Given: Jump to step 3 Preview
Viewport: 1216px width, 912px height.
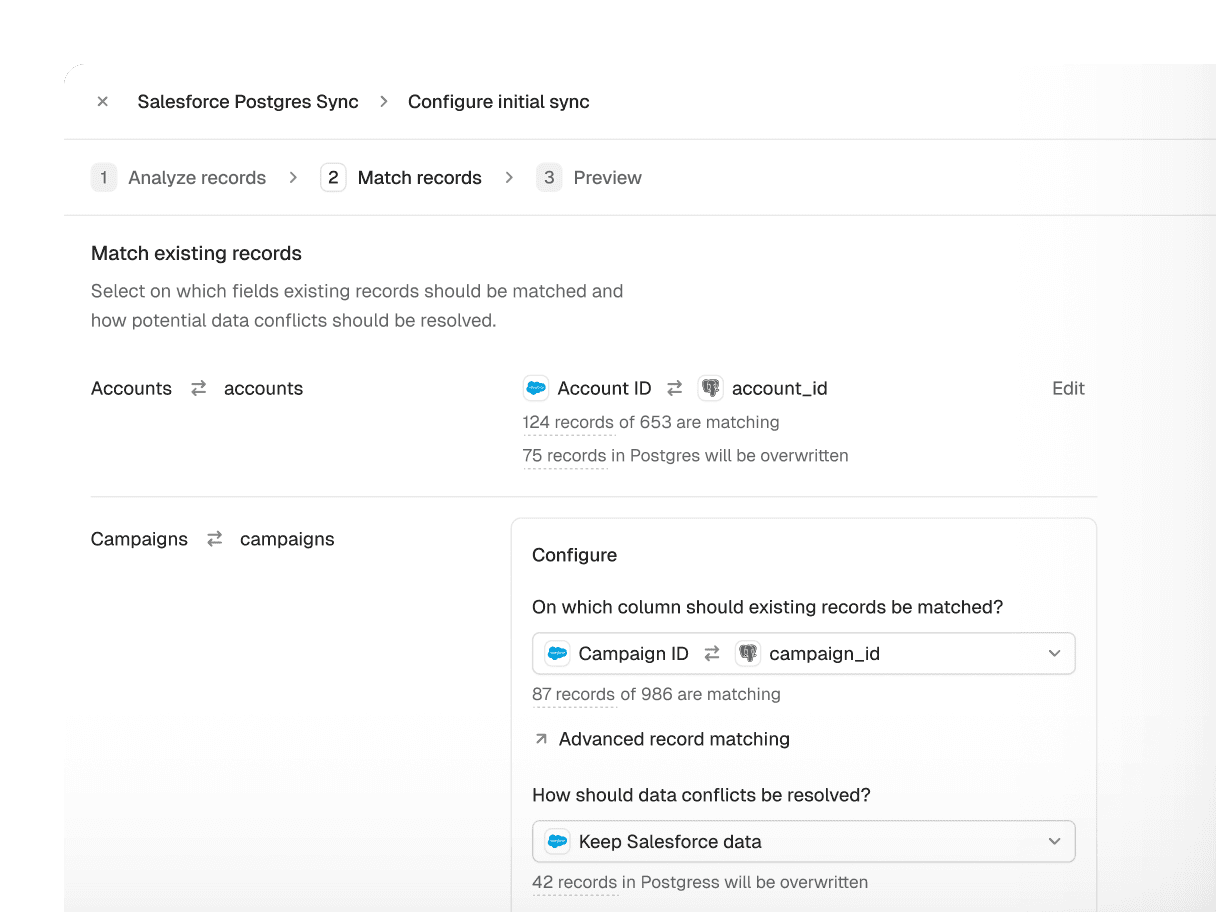Looking at the screenshot, I should pos(590,178).
